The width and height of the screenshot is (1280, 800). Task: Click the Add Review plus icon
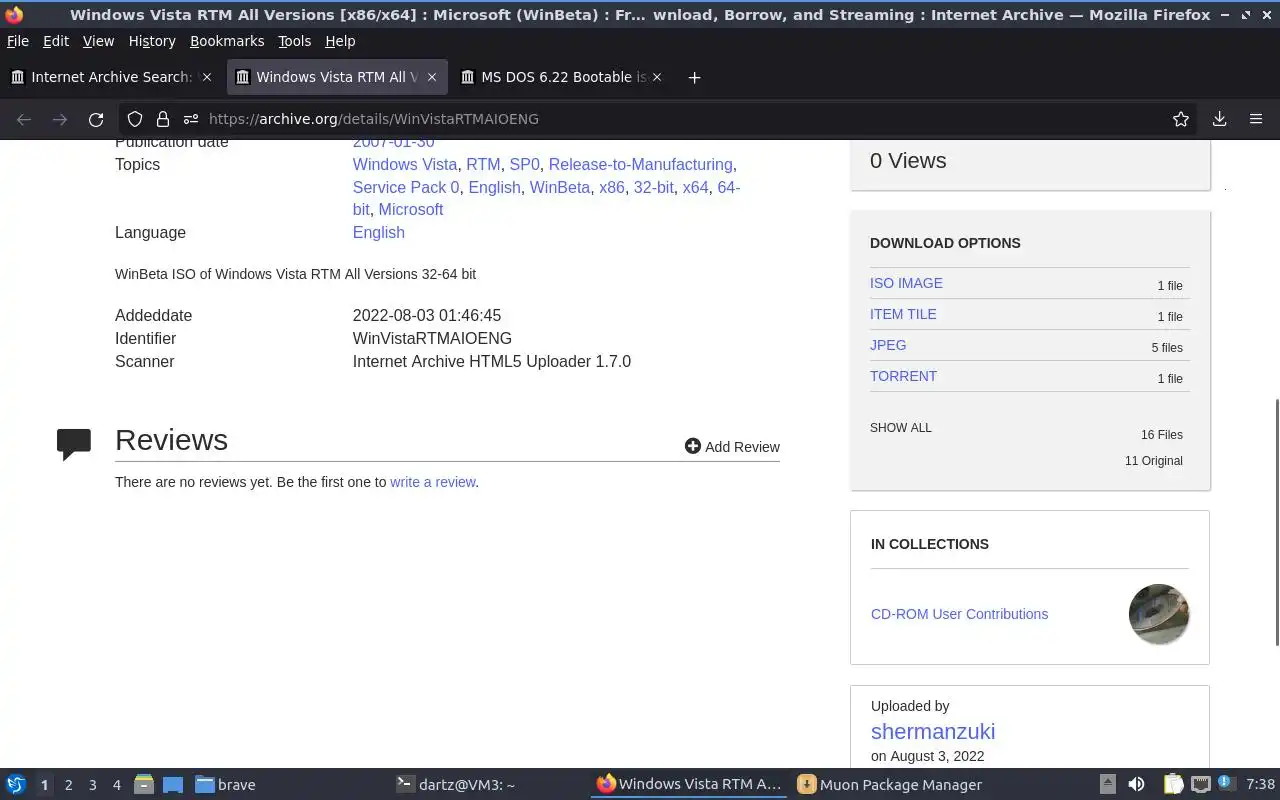(x=692, y=446)
